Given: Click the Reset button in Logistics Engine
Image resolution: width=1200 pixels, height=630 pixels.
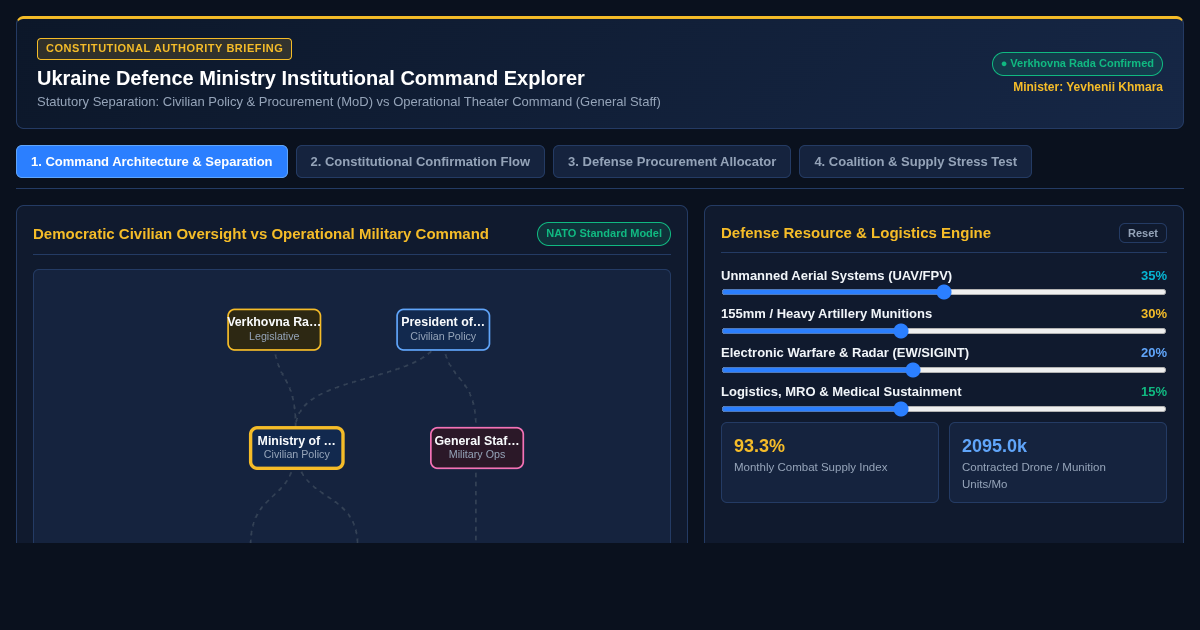Looking at the screenshot, I should point(1142,233).
